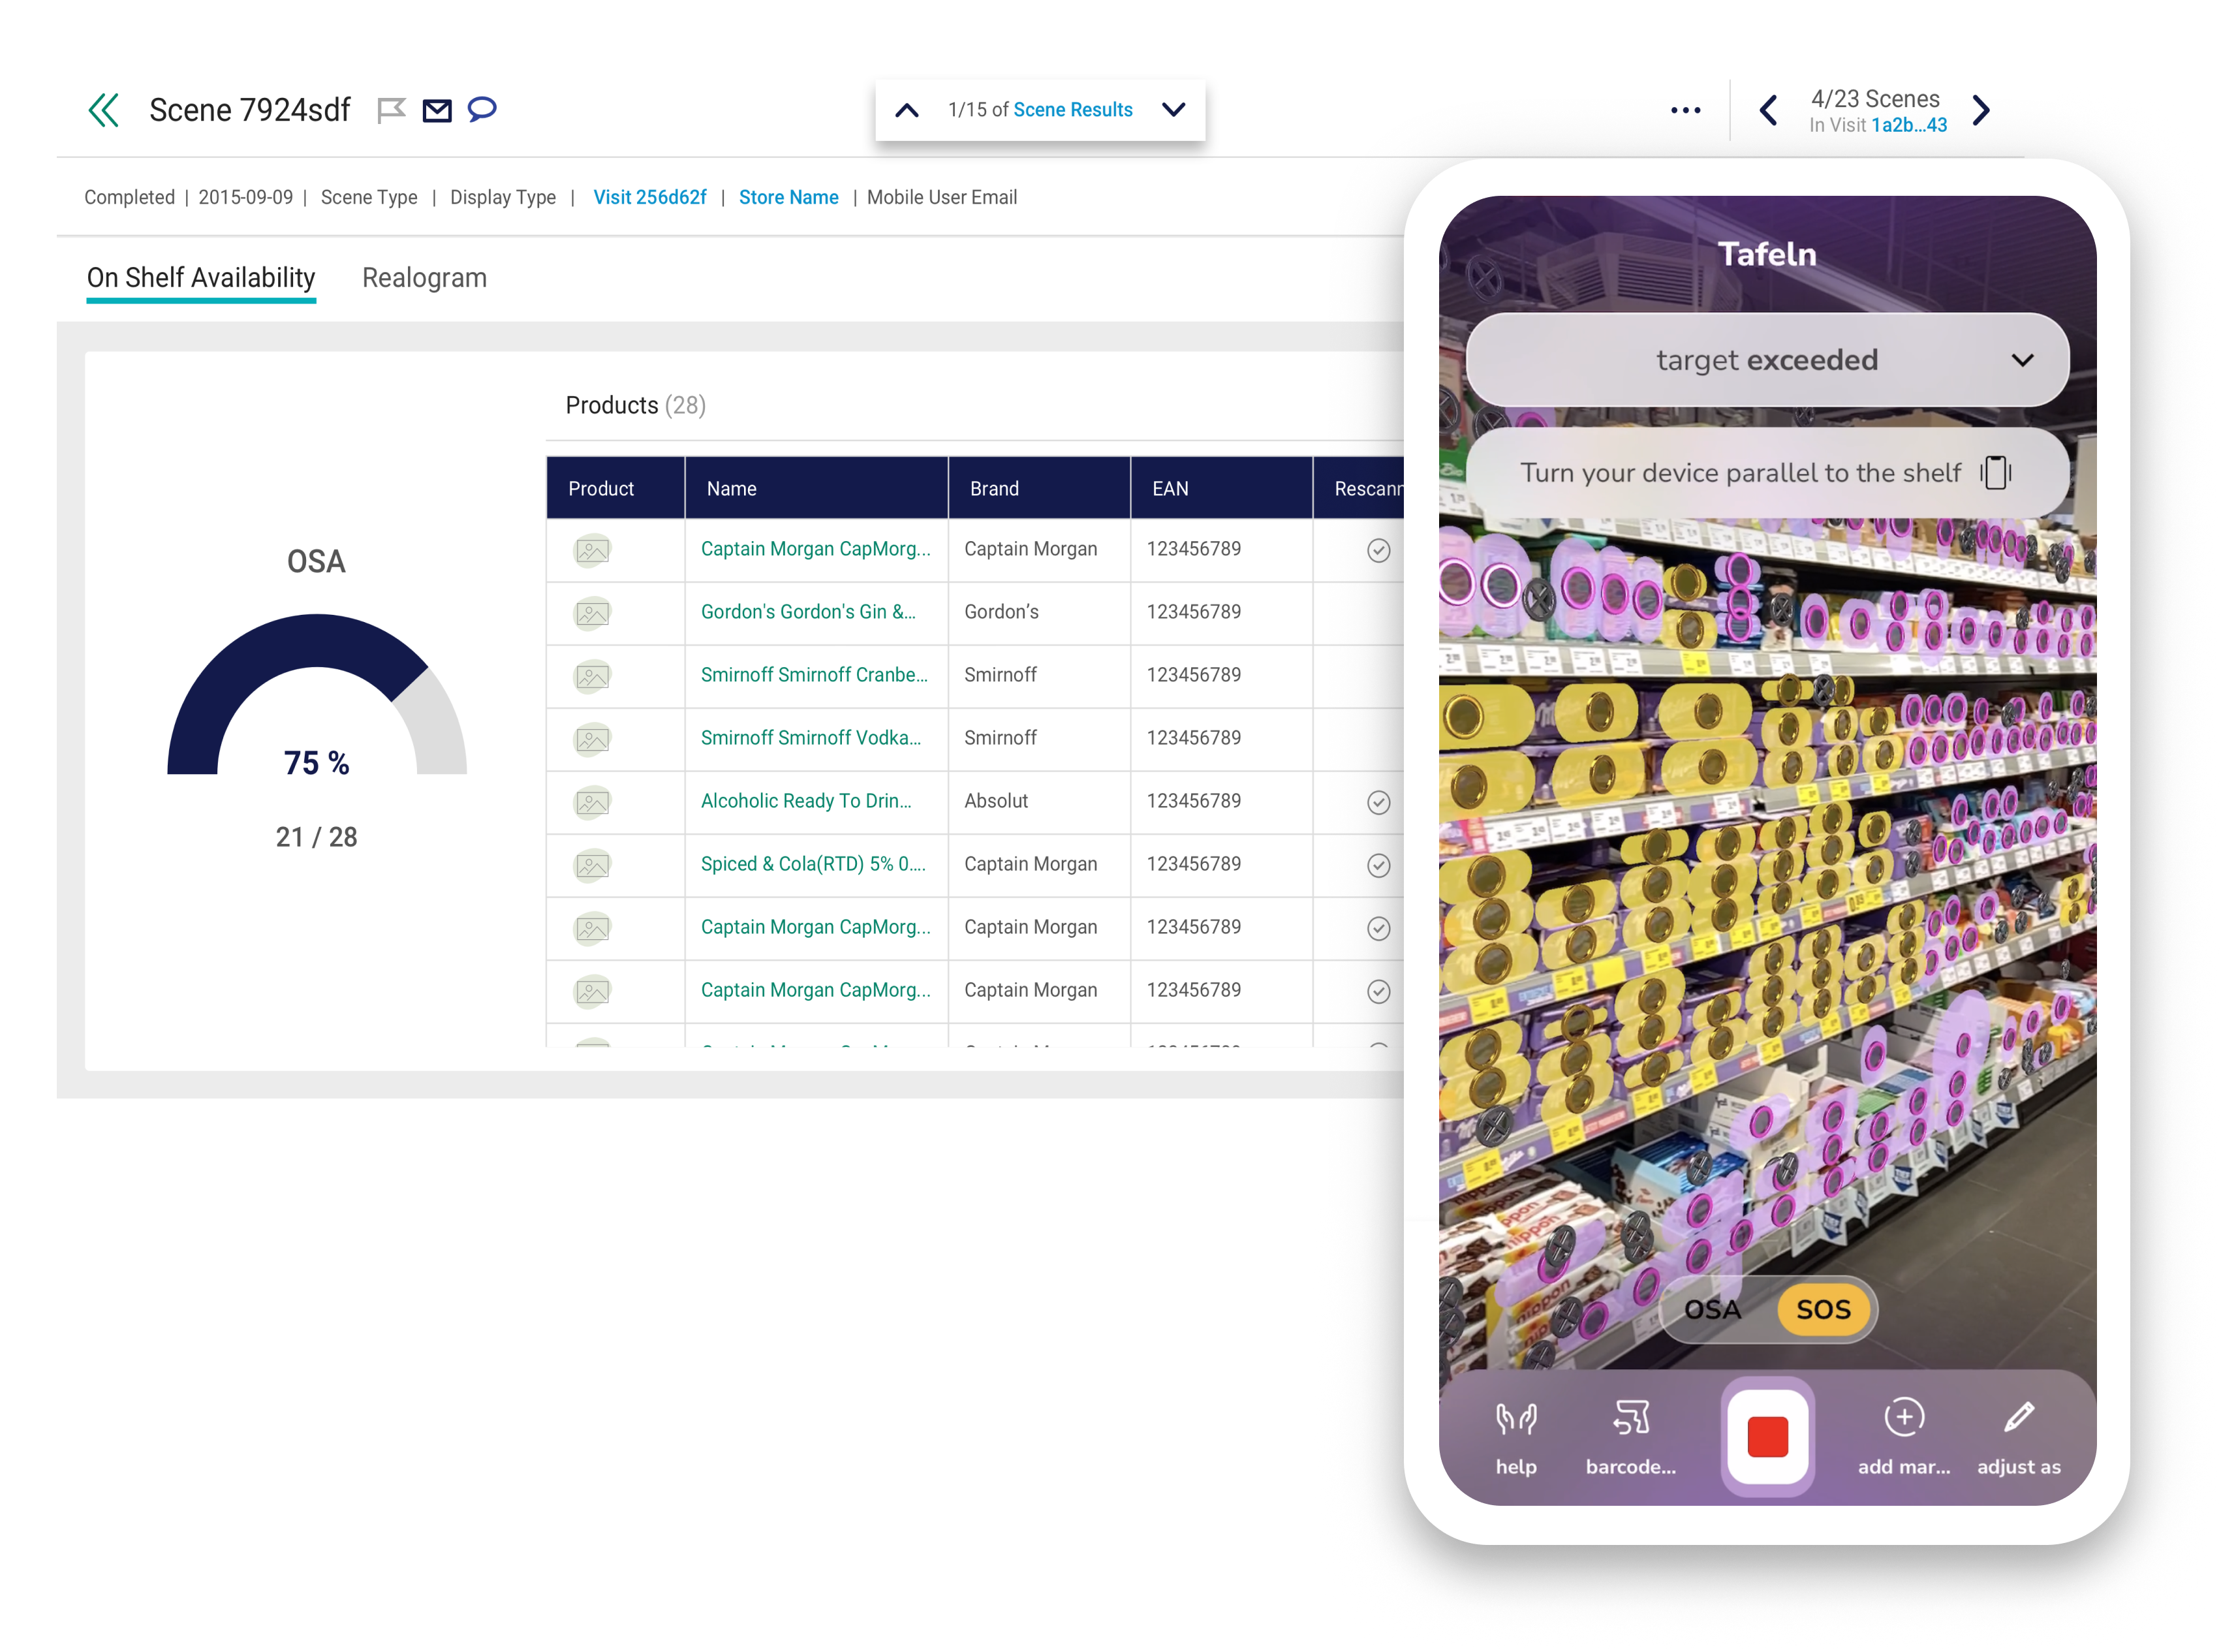Go to next scene result with down chevron

tap(1174, 110)
